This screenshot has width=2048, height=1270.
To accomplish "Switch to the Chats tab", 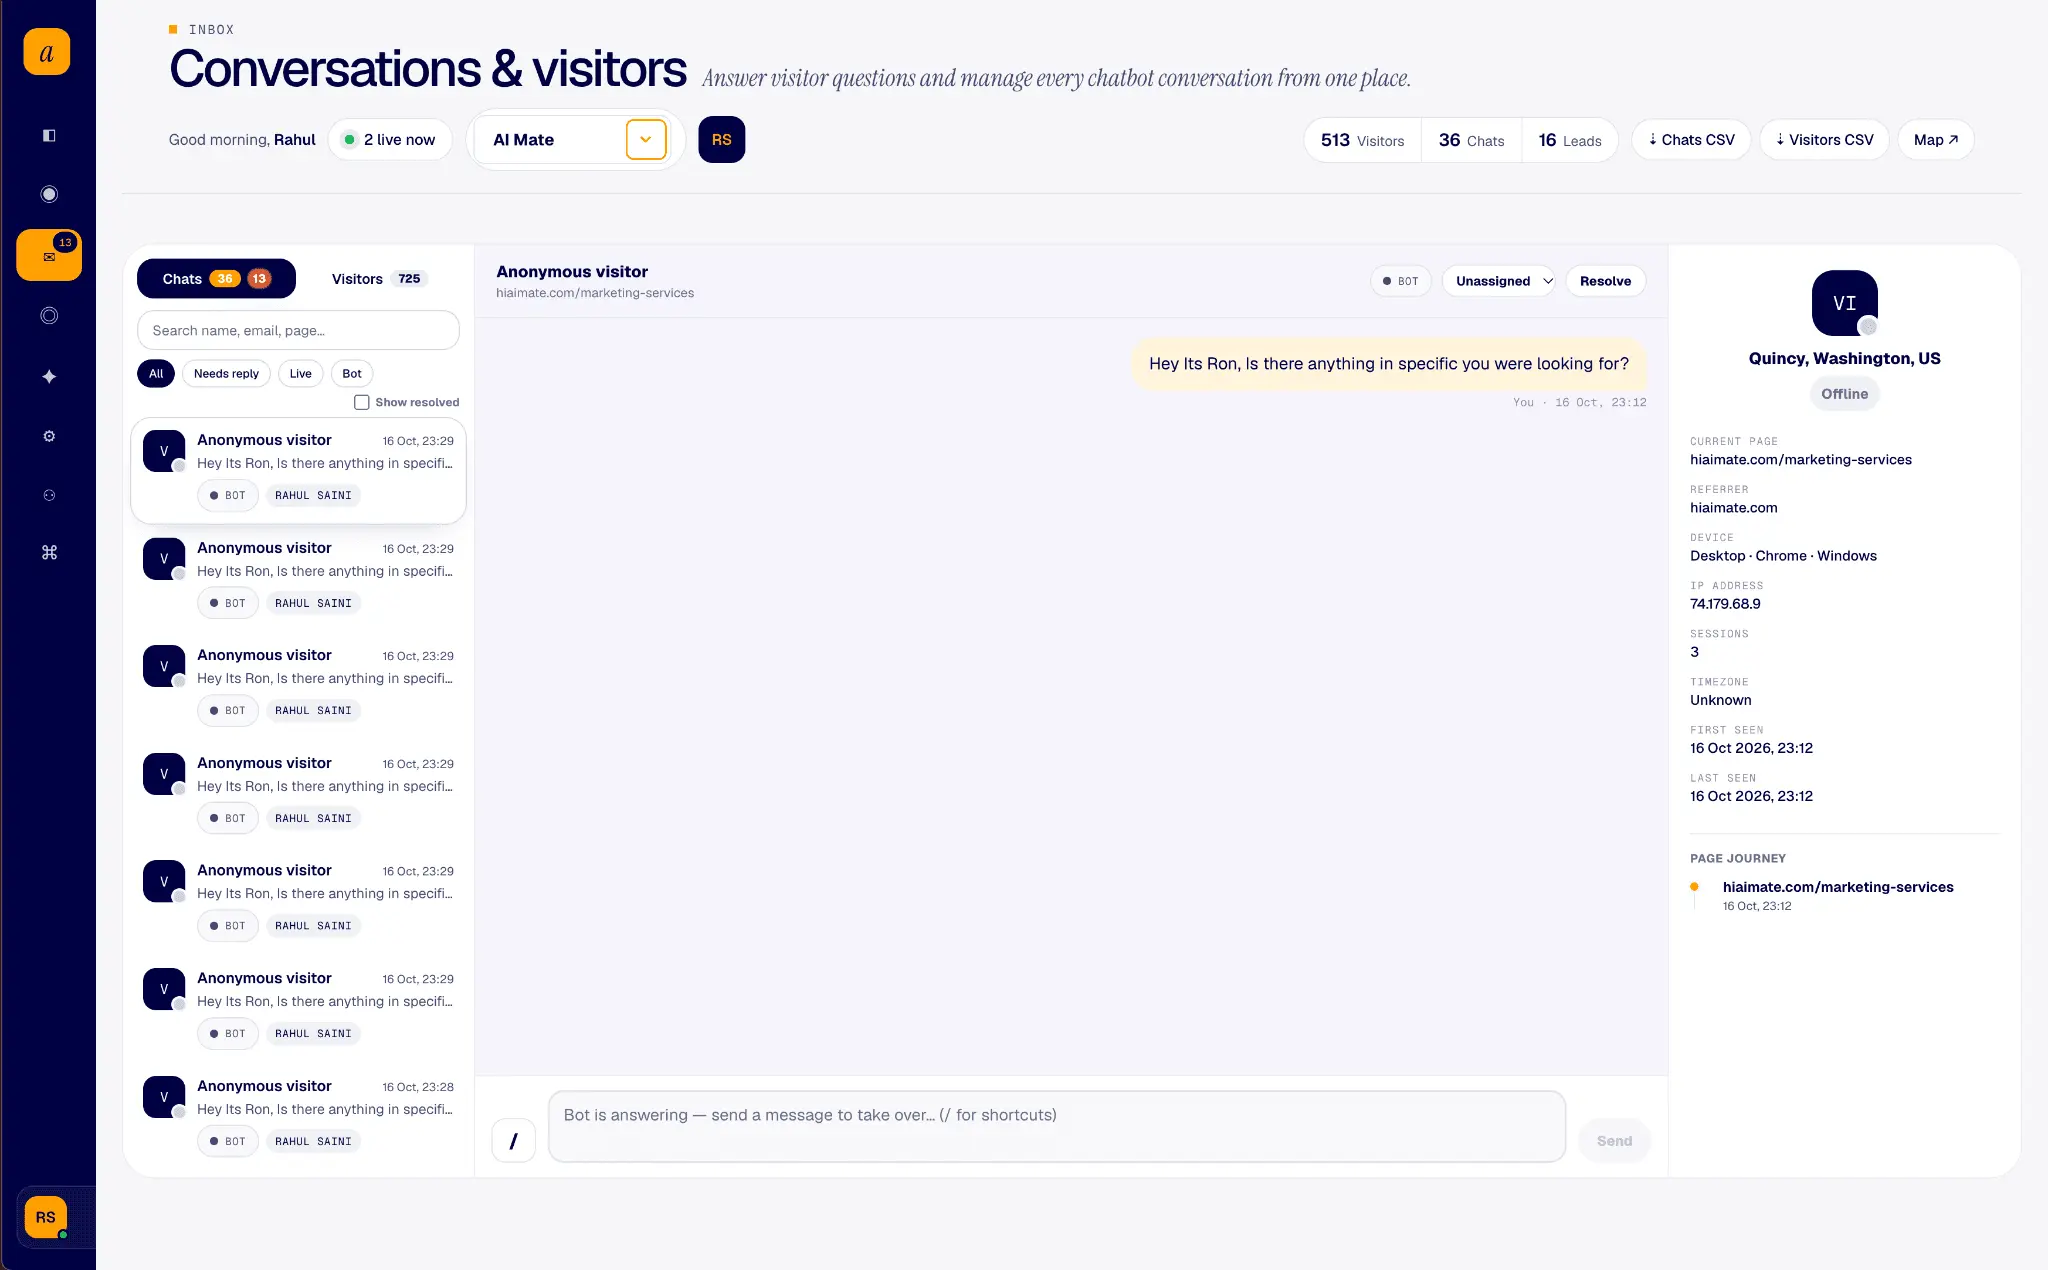I will click(x=216, y=279).
